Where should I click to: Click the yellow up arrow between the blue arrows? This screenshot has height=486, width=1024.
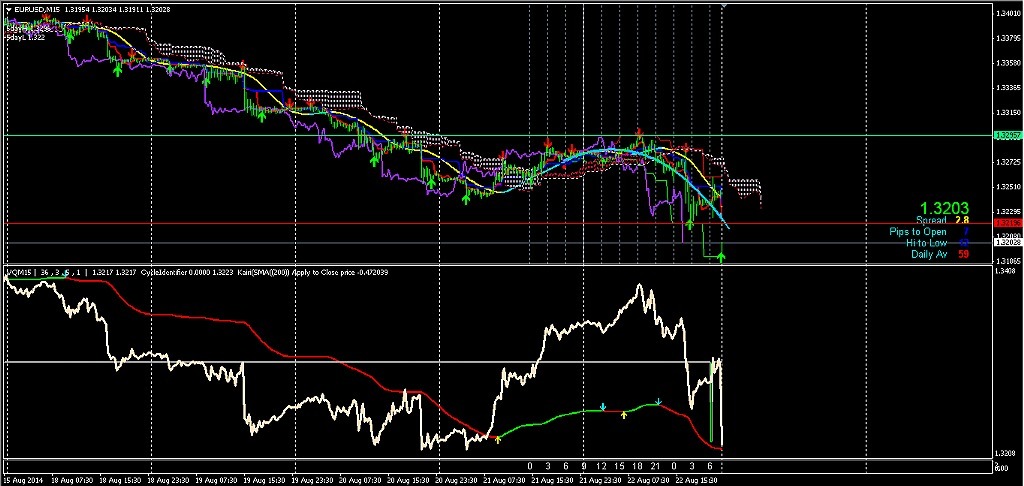(625, 413)
